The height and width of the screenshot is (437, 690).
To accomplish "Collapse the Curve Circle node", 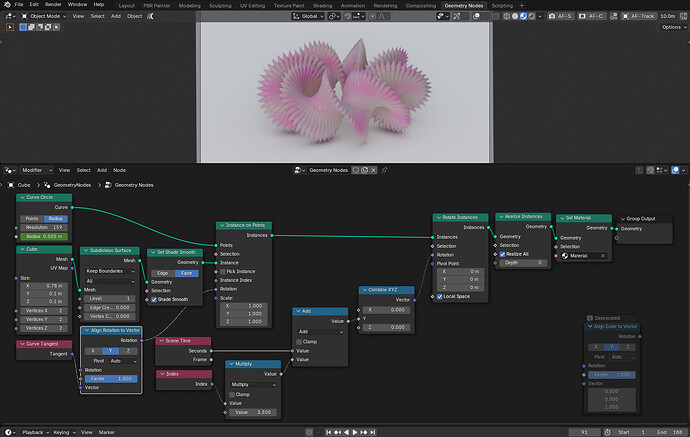I will [x=22, y=198].
